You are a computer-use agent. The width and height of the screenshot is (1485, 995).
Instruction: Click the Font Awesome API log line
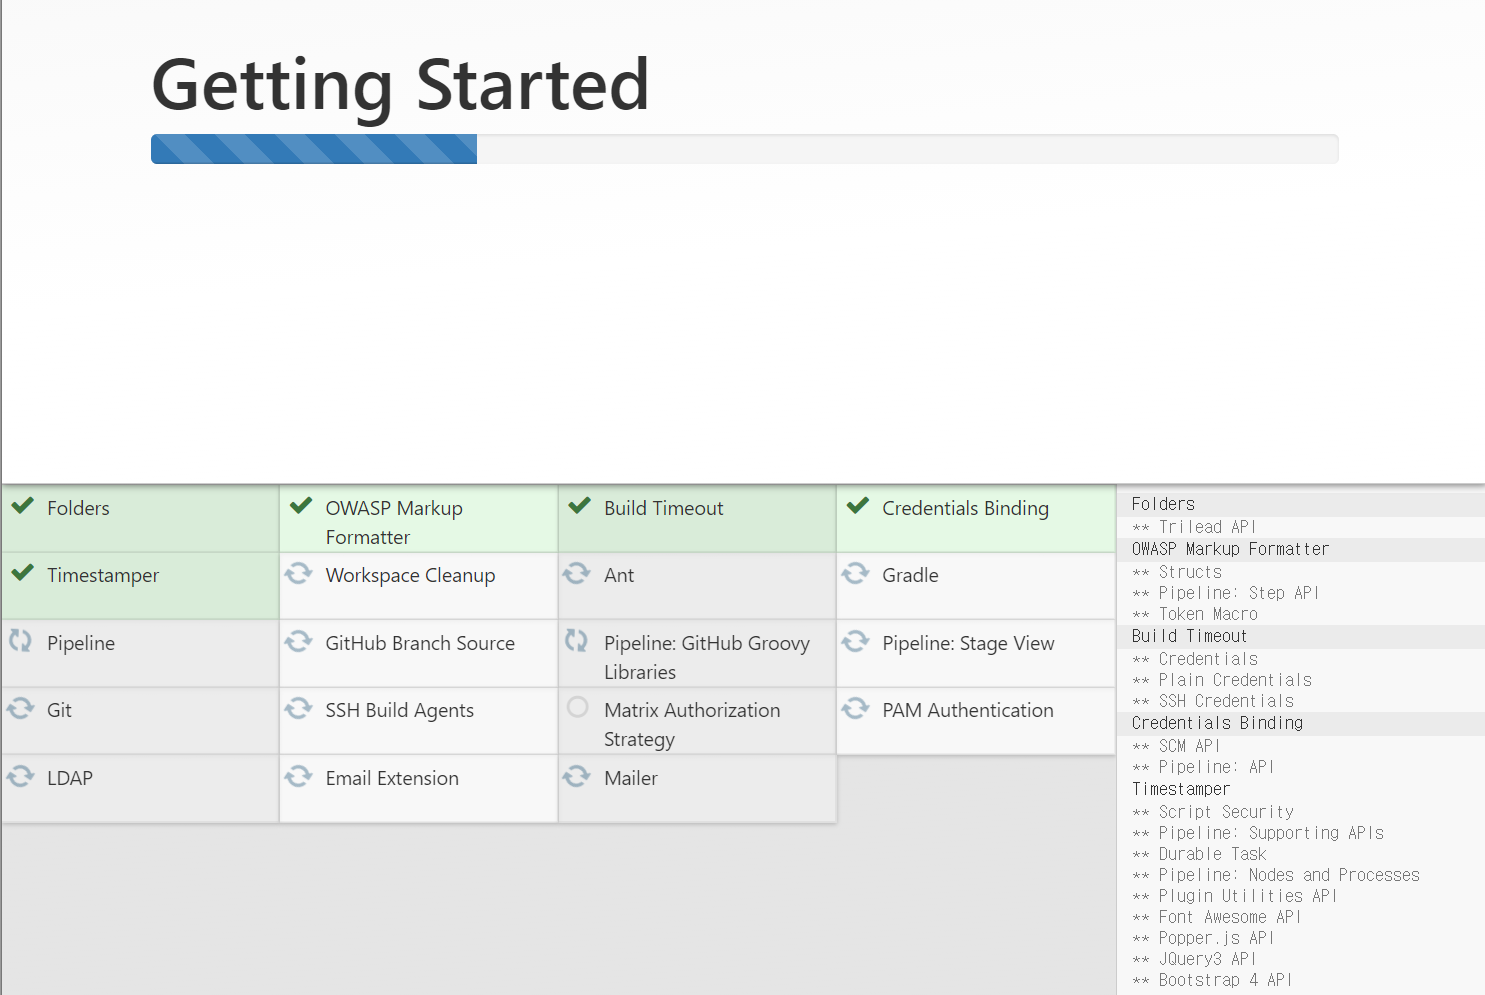coord(1216,917)
